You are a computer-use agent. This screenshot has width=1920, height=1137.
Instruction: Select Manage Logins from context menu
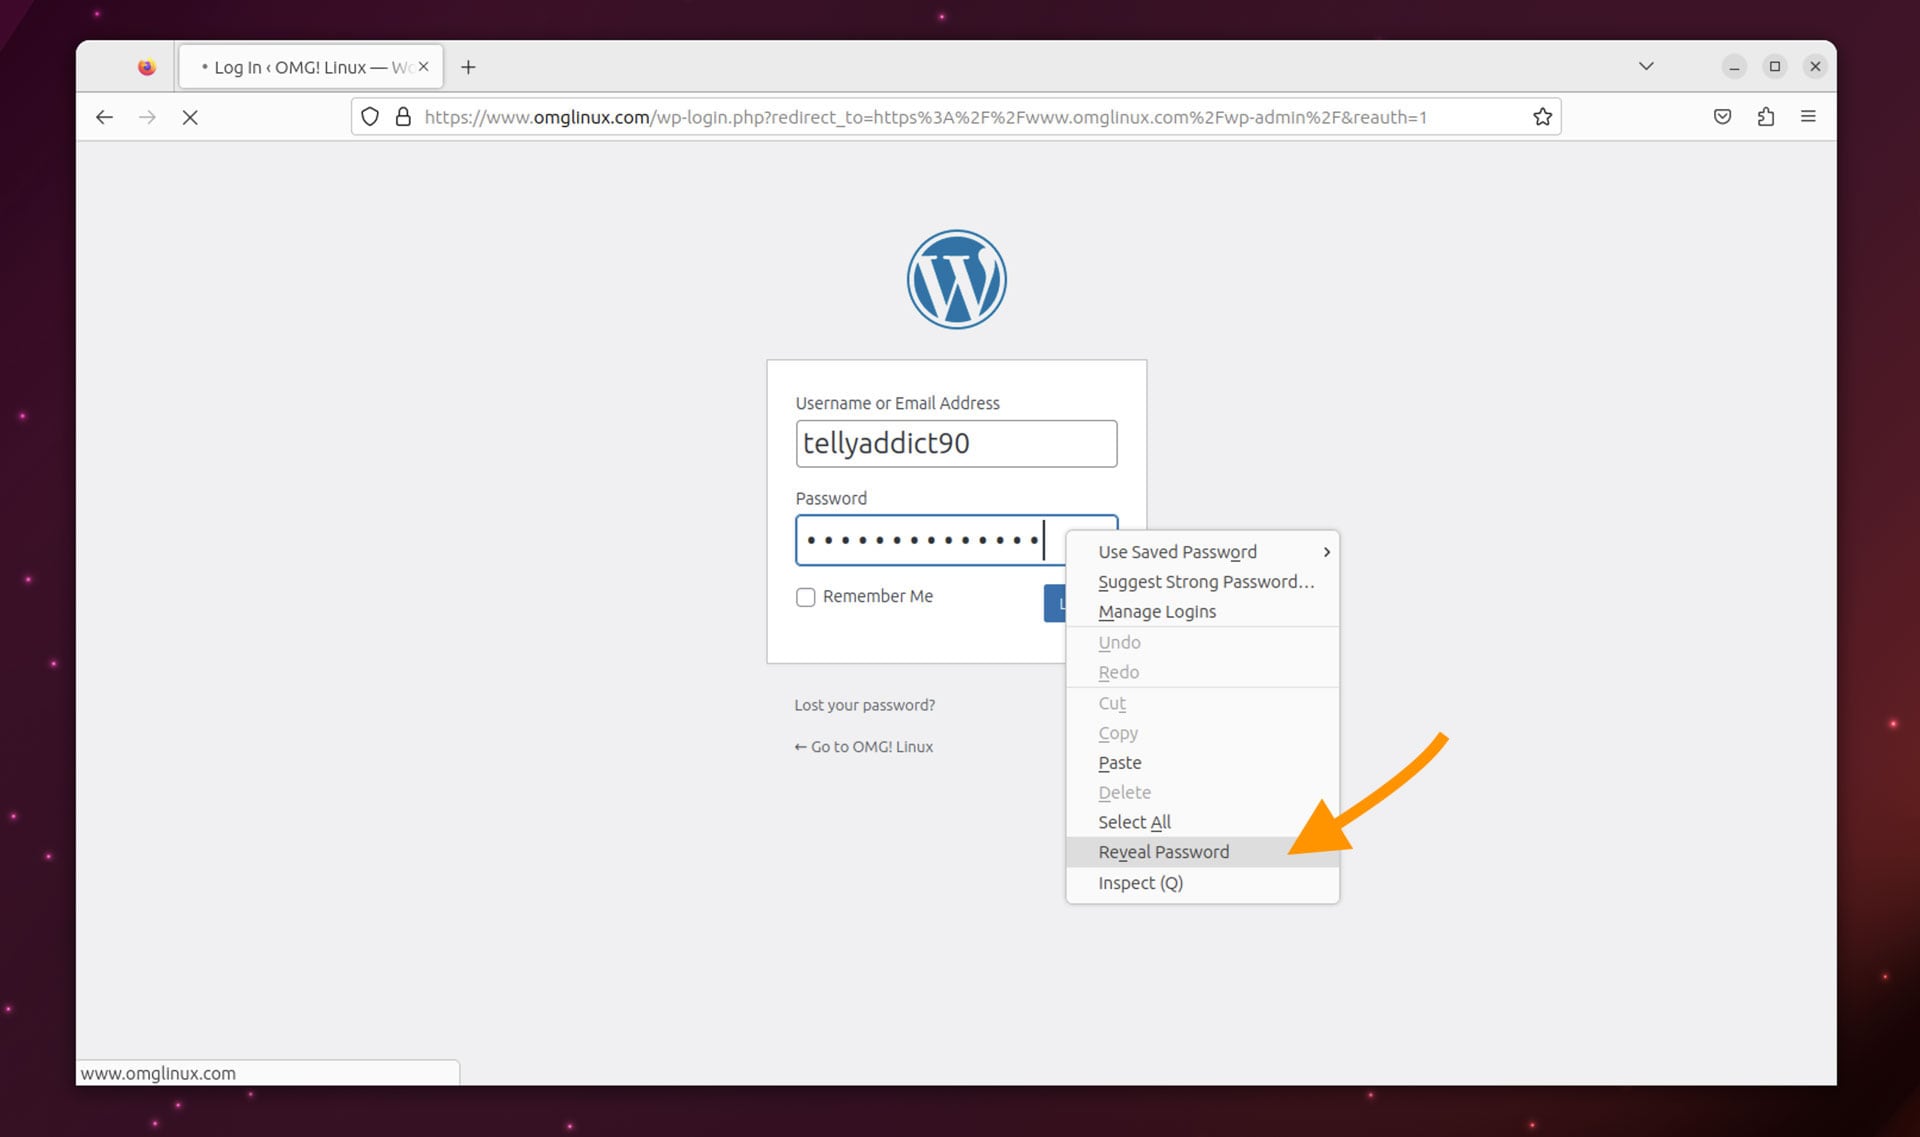tap(1202, 612)
